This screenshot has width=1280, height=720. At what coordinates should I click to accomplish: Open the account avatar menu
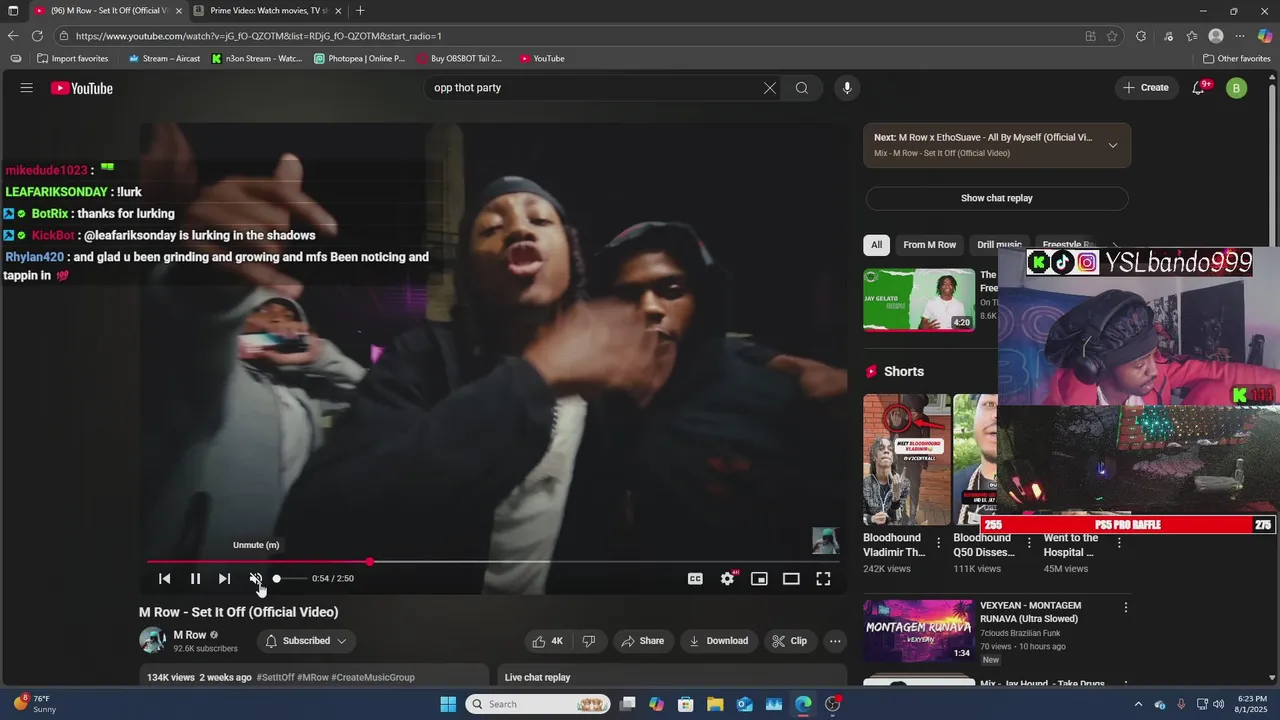[x=1236, y=88]
